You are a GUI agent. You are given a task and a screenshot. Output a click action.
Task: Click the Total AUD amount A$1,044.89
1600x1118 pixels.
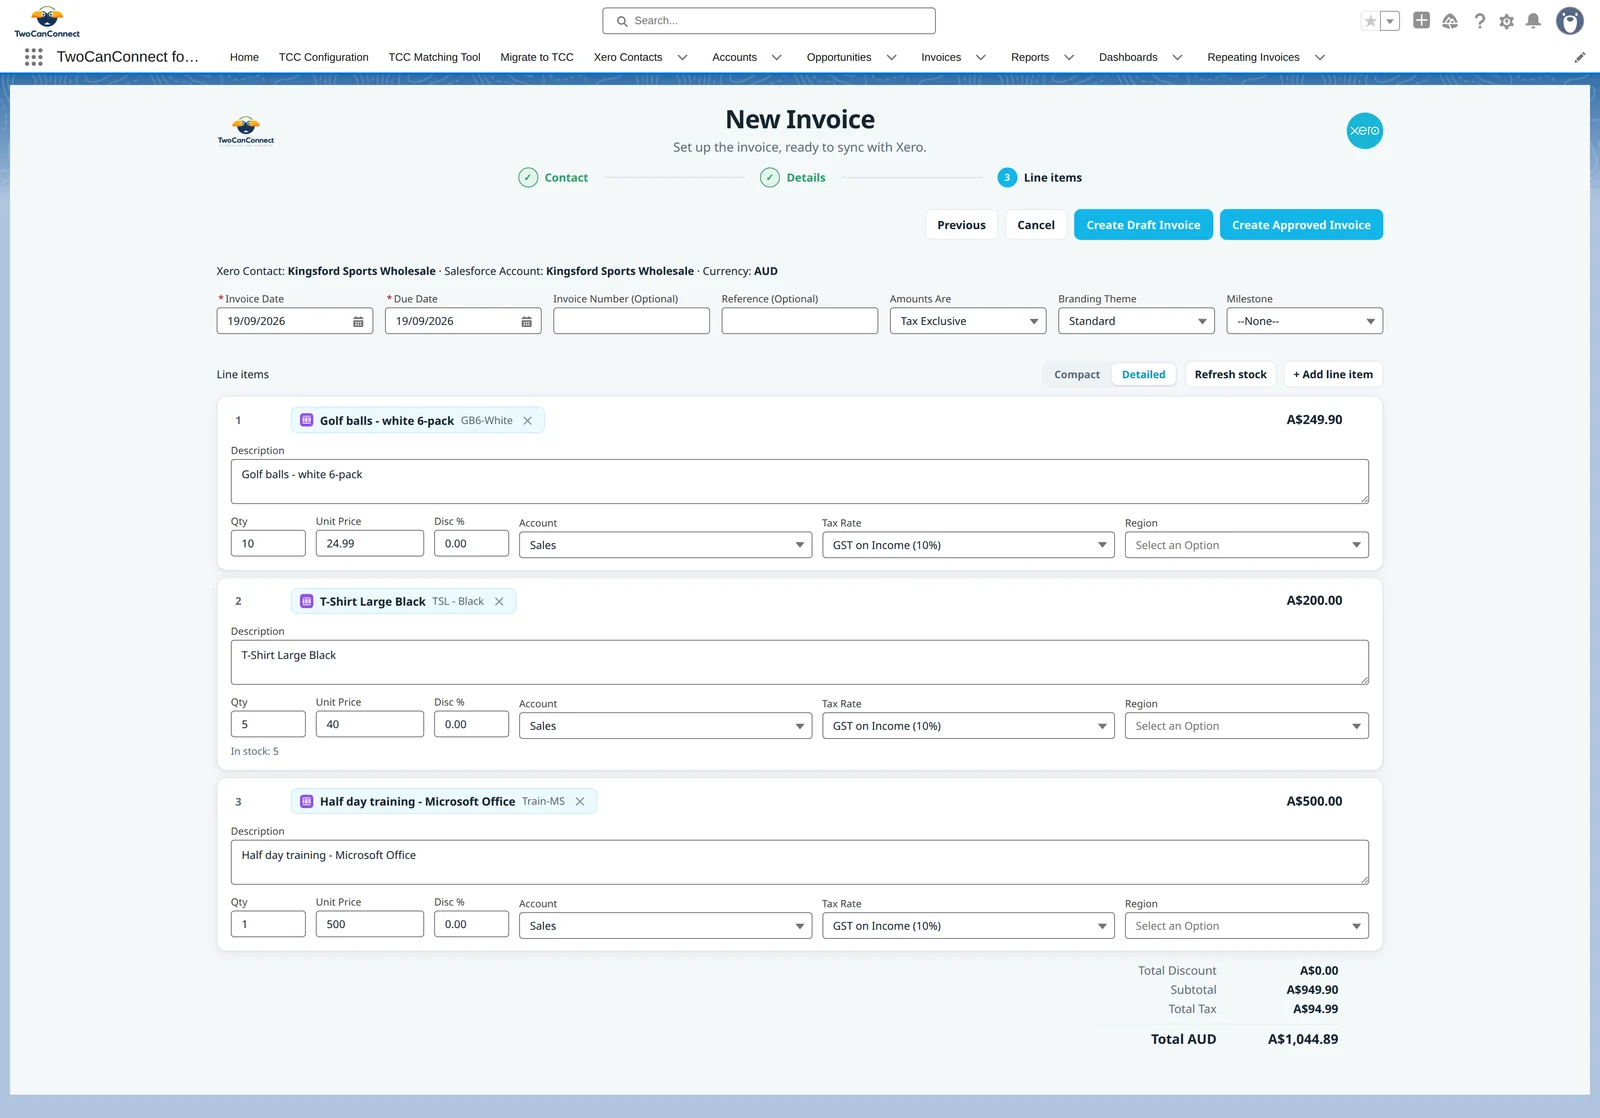(1302, 1040)
